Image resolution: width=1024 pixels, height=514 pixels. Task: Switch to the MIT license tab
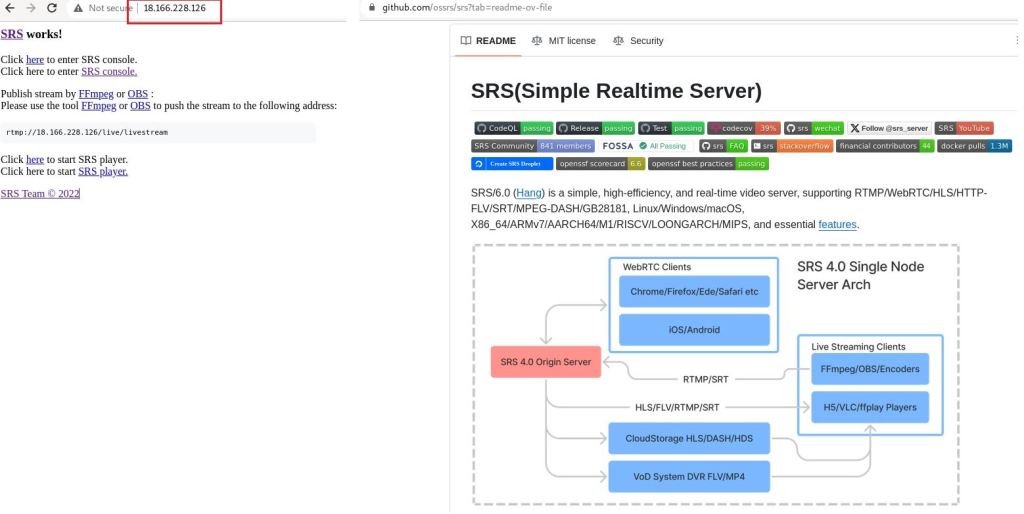pos(563,41)
